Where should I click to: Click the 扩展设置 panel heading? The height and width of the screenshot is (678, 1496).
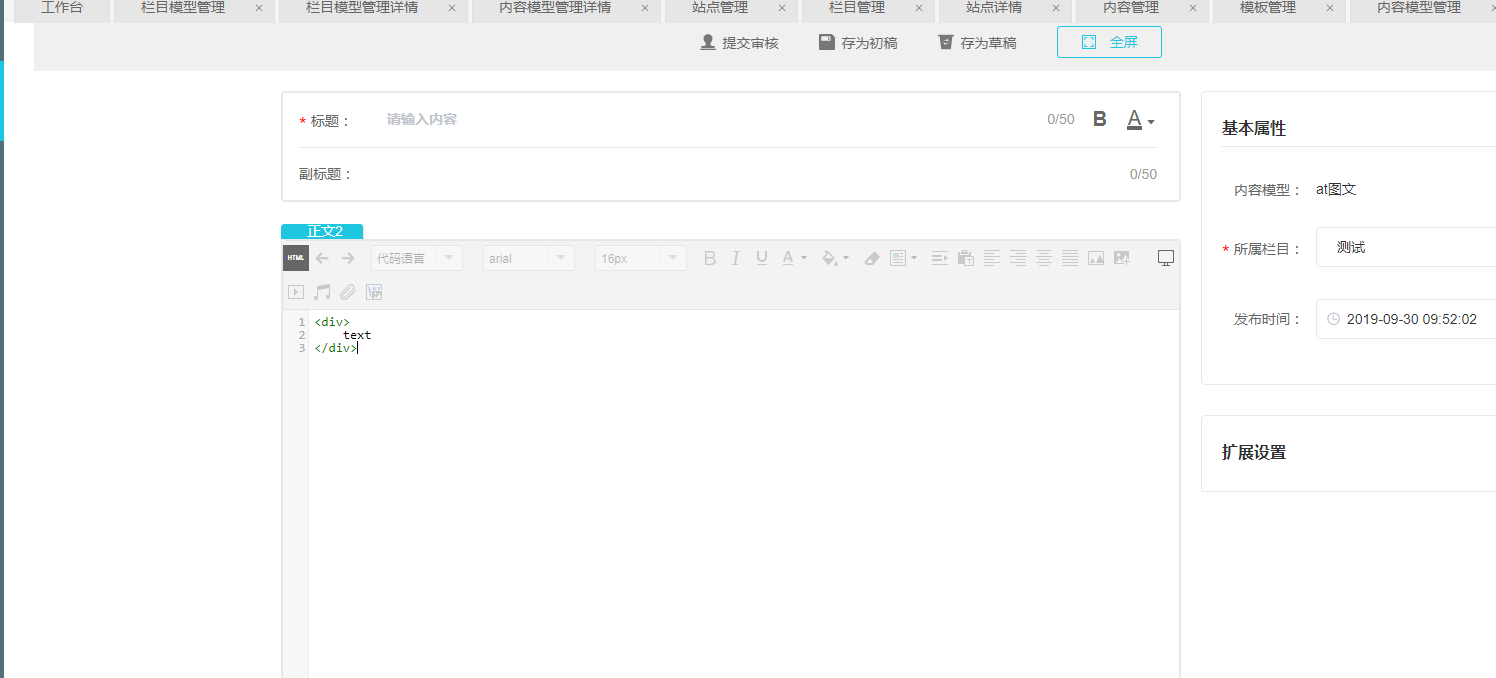coord(1254,452)
